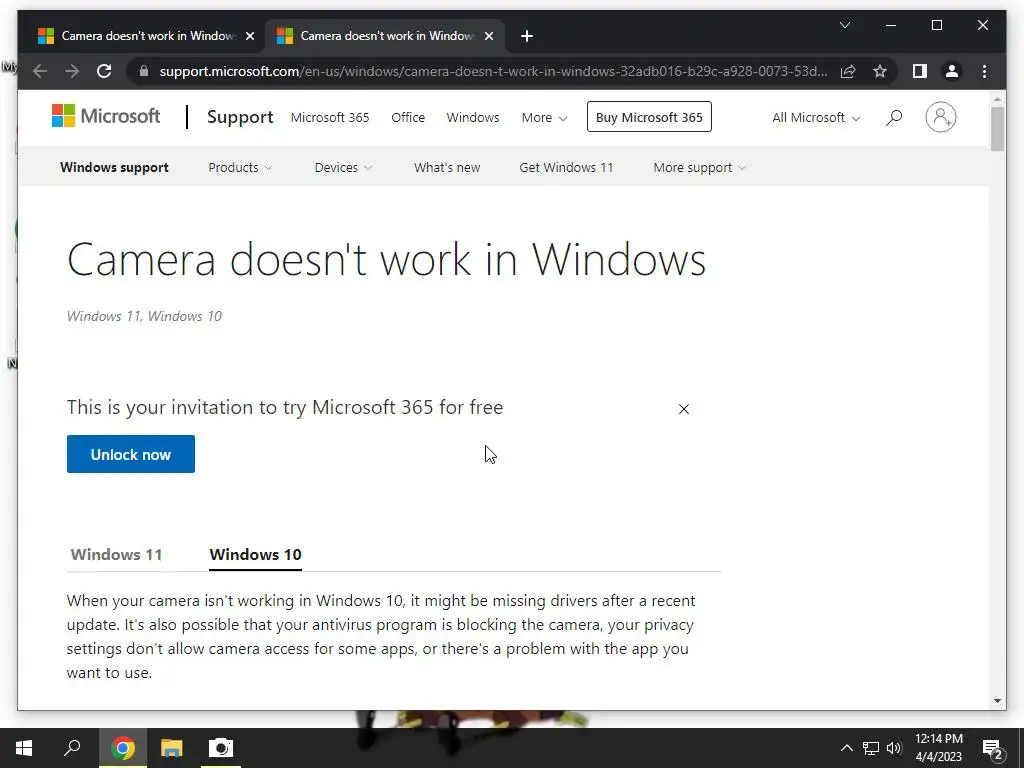Bookmark this page with star icon
The width and height of the screenshot is (1024, 768).
tap(880, 71)
